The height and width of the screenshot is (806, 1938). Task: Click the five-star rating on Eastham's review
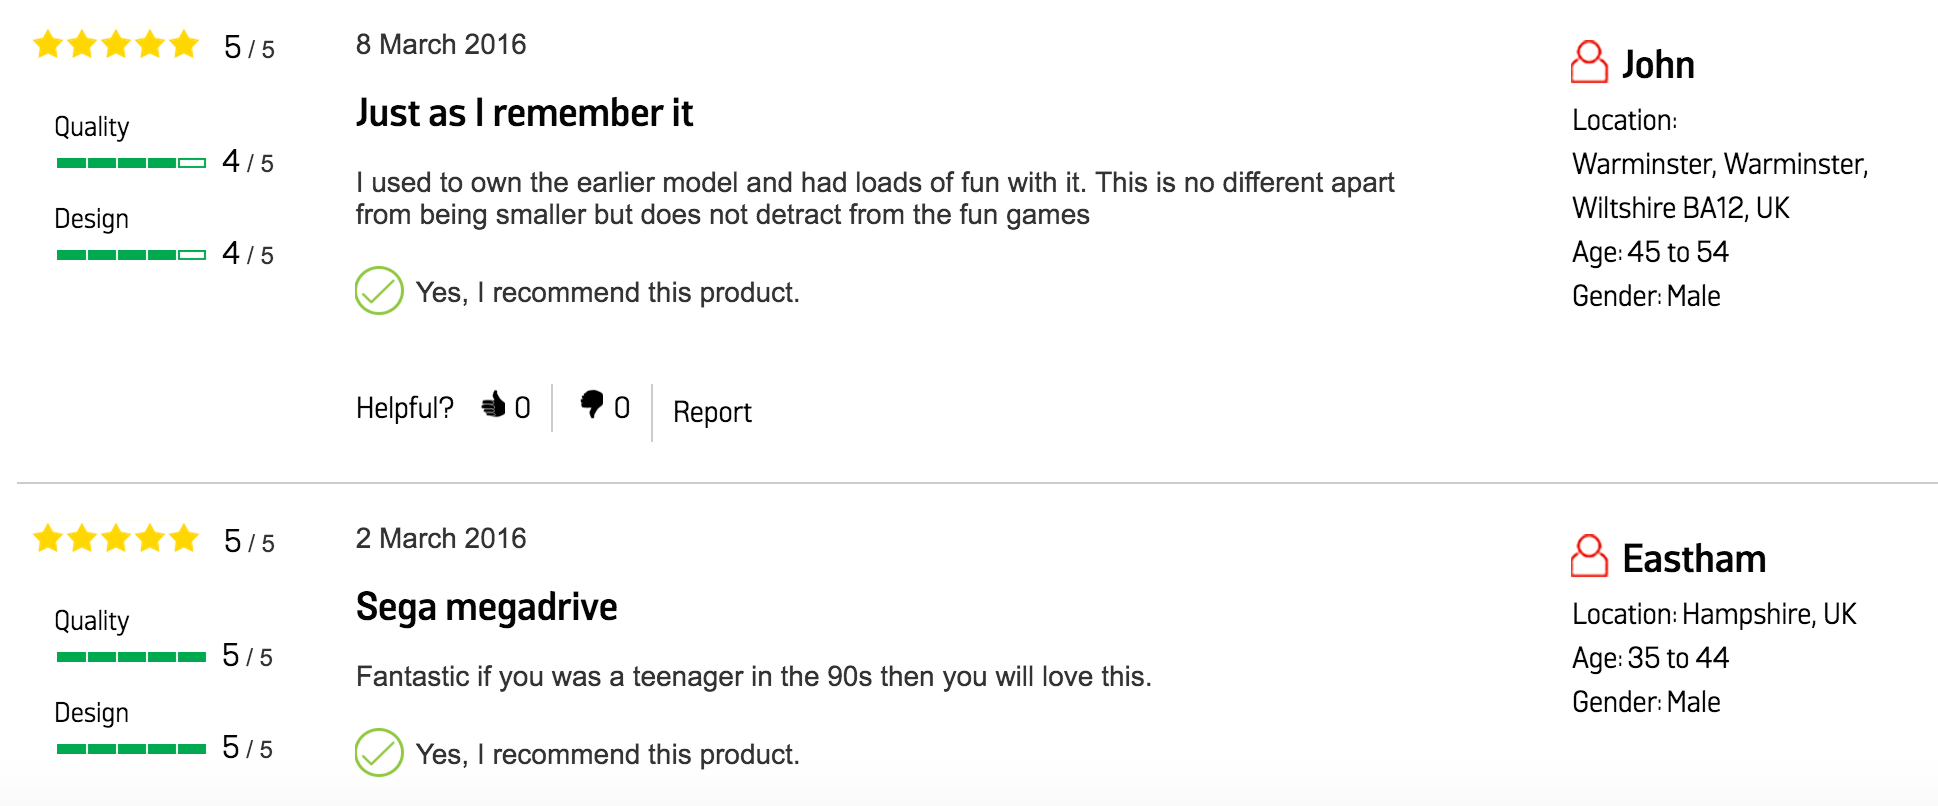(116, 539)
